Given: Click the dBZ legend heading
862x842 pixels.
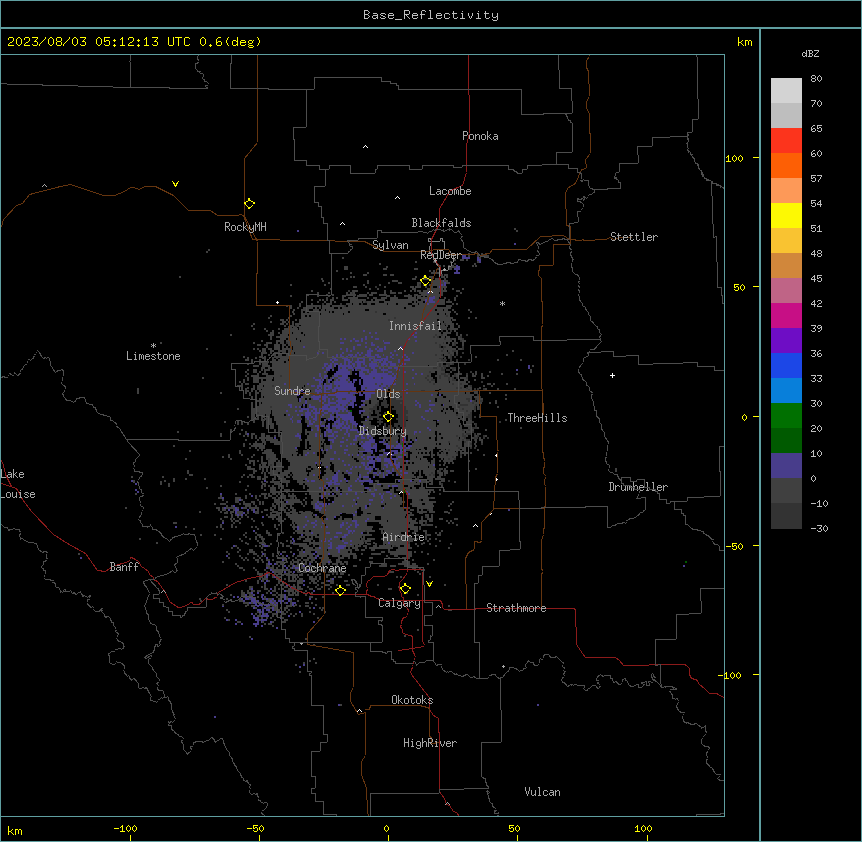Looking at the screenshot, I should tap(810, 53).
